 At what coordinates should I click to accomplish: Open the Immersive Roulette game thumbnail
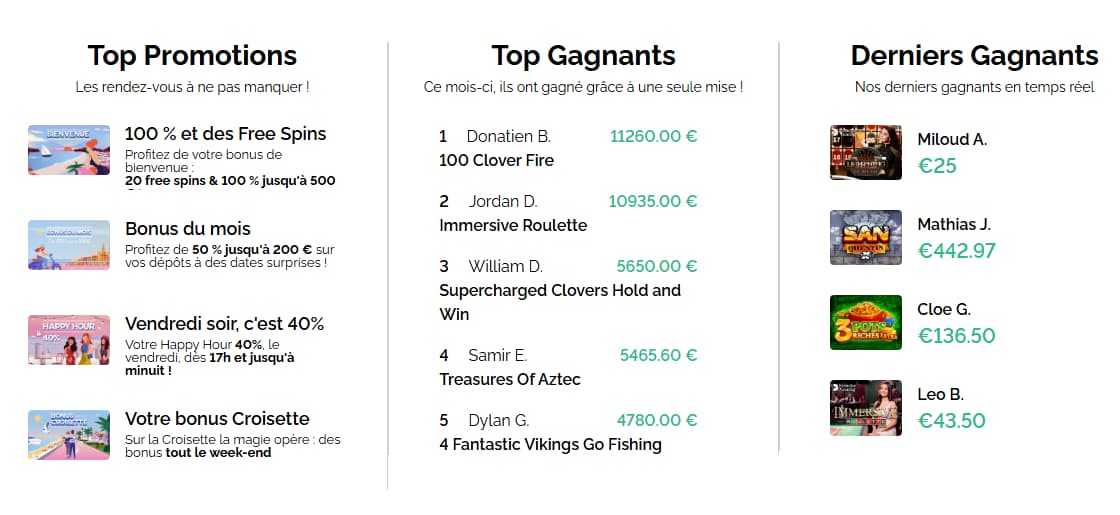pos(866,407)
